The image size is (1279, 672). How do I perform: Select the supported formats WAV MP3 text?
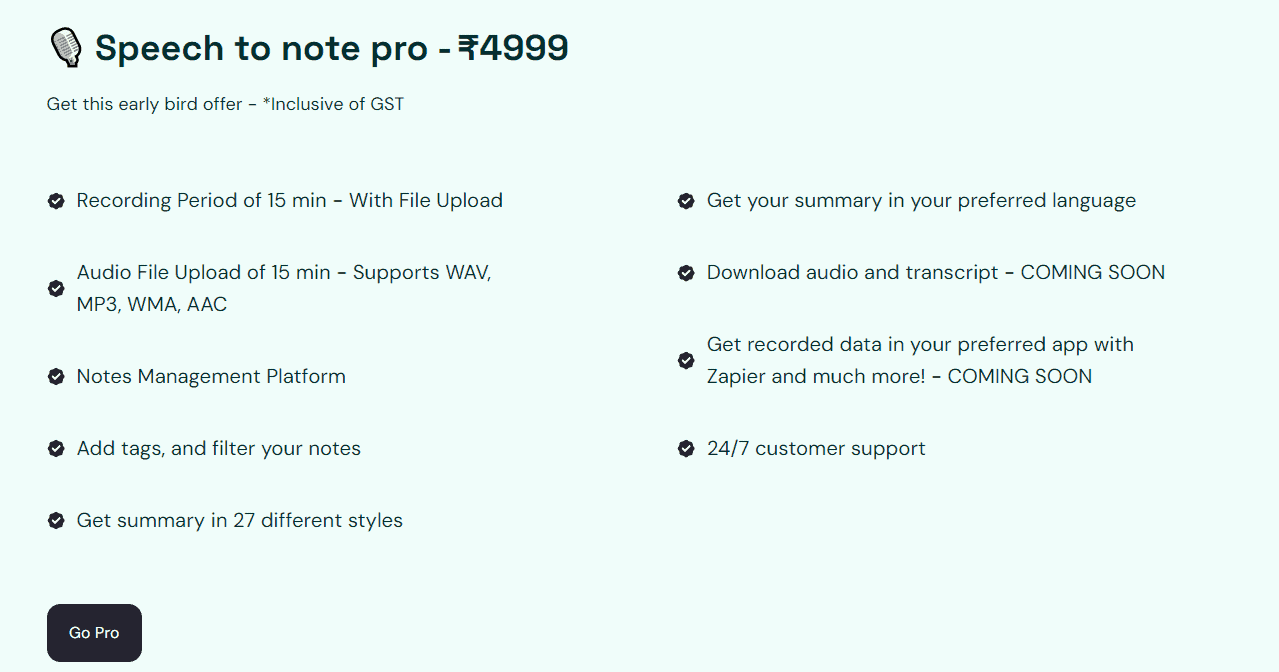pos(284,288)
